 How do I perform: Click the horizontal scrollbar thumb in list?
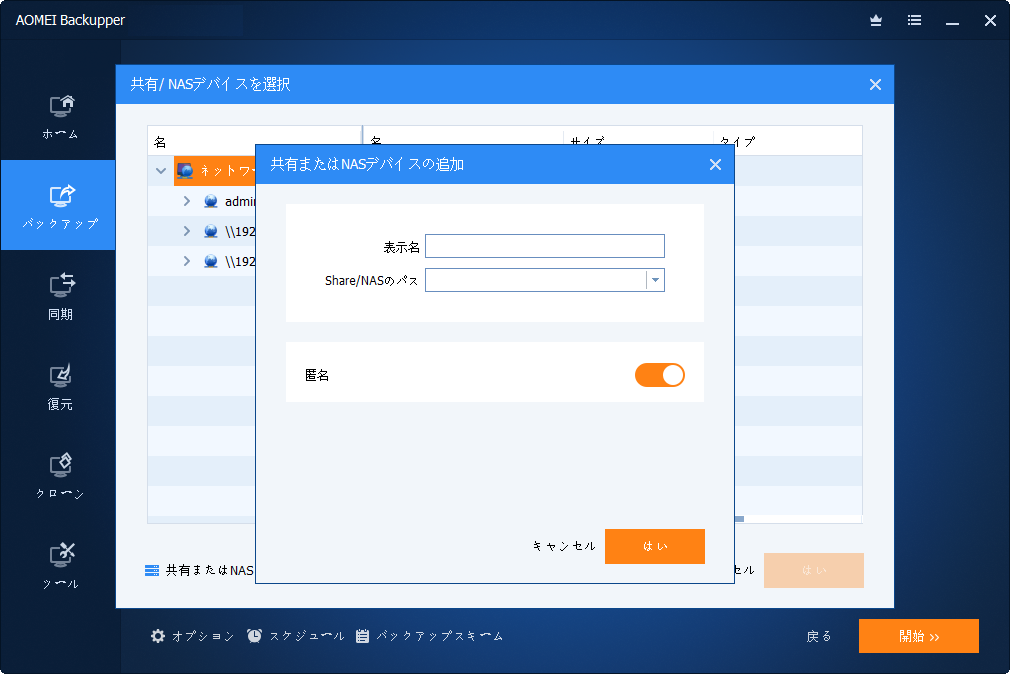[739, 519]
